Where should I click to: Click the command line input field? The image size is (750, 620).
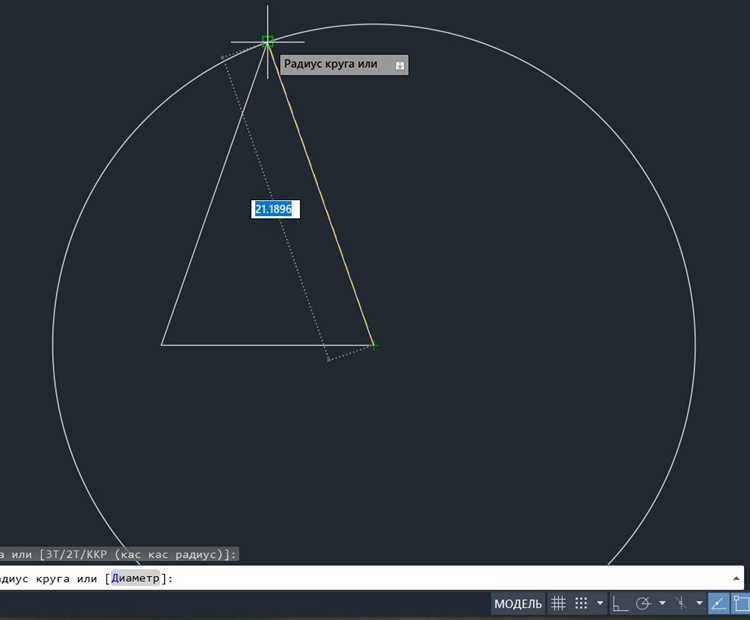[x=371, y=578]
